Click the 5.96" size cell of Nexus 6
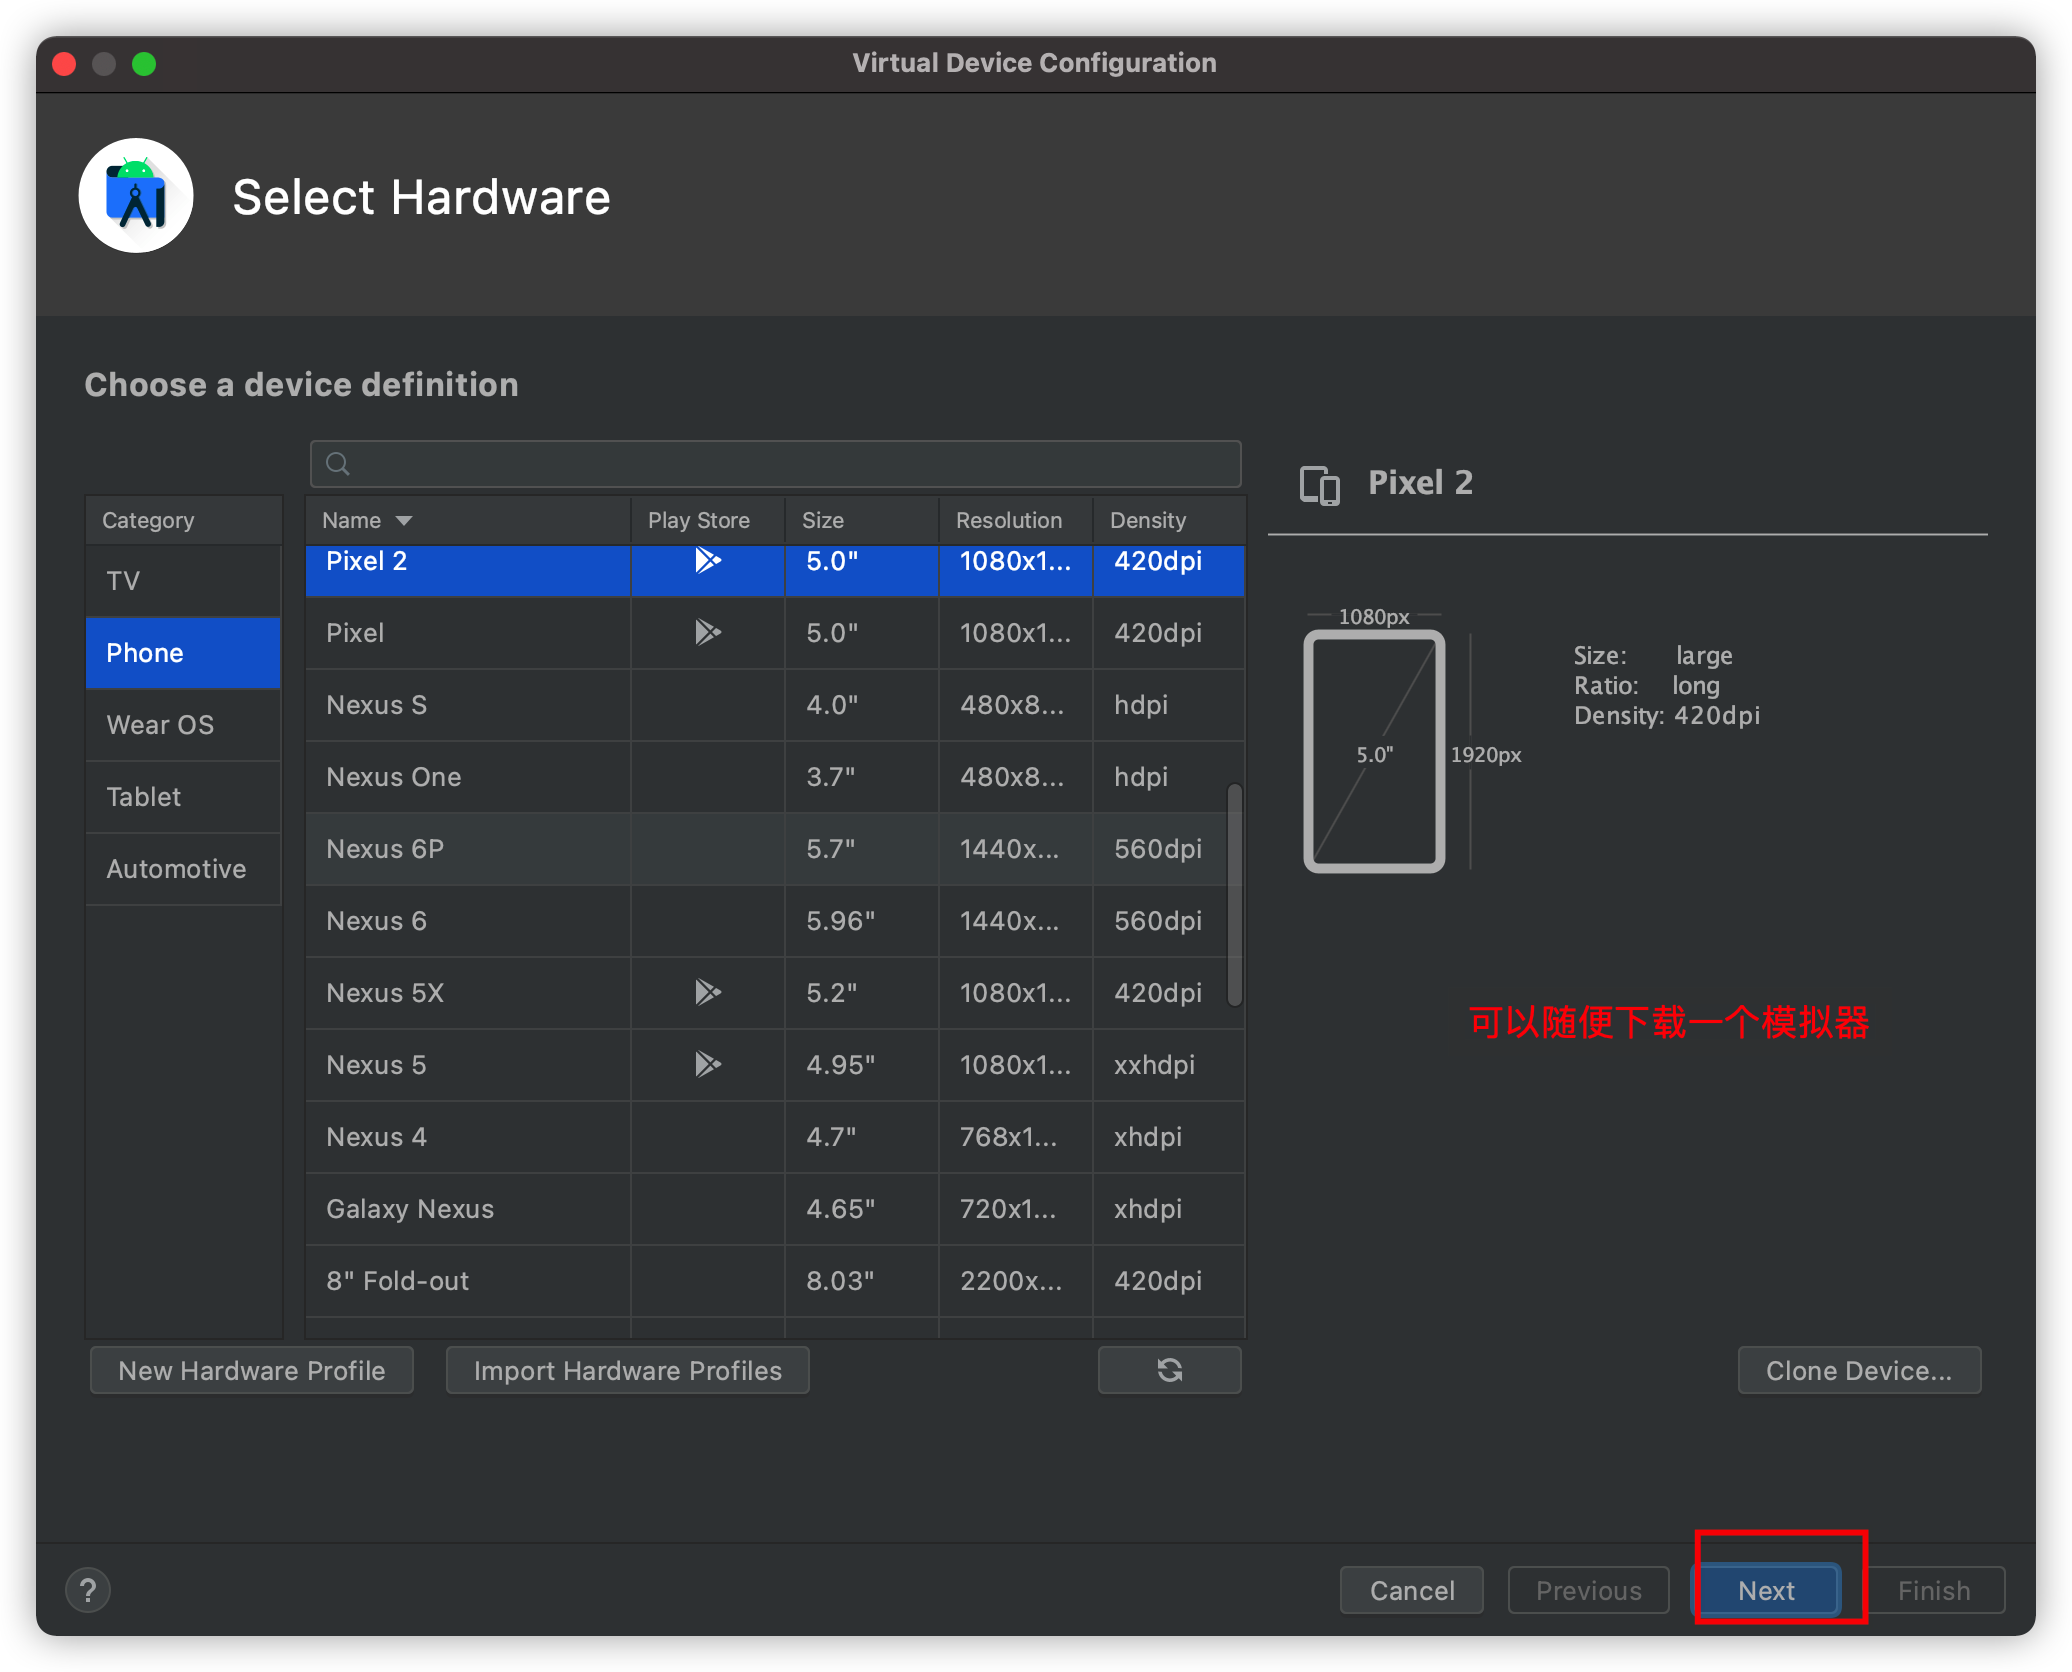Image resolution: width=2072 pixels, height=1672 pixels. coord(862,921)
